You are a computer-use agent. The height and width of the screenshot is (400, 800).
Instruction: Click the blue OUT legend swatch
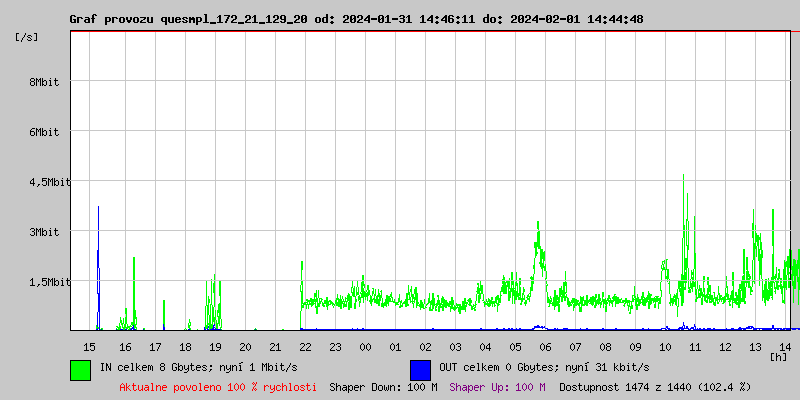coord(420,369)
